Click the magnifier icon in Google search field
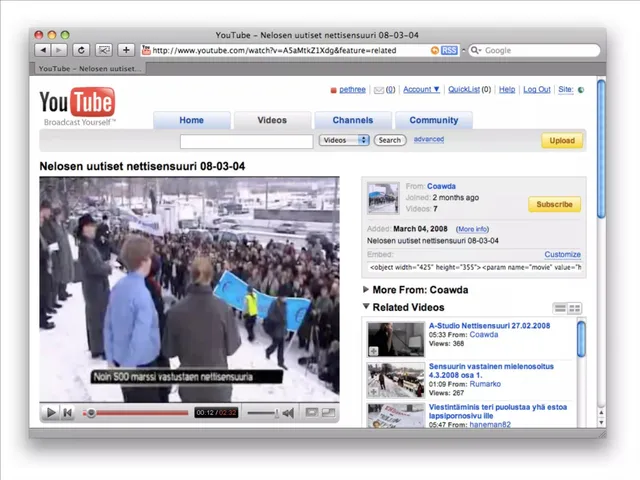Image resolution: width=640 pixels, height=480 pixels. coord(475,50)
